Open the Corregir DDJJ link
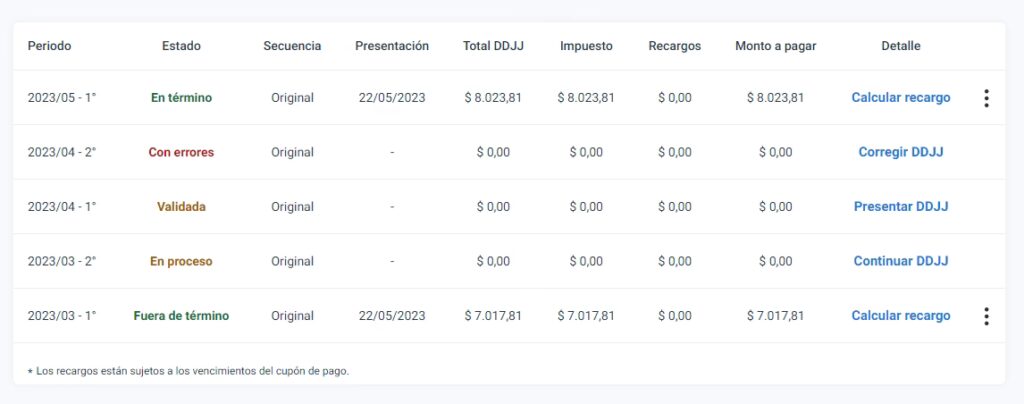This screenshot has height=404, width=1024. (x=901, y=153)
